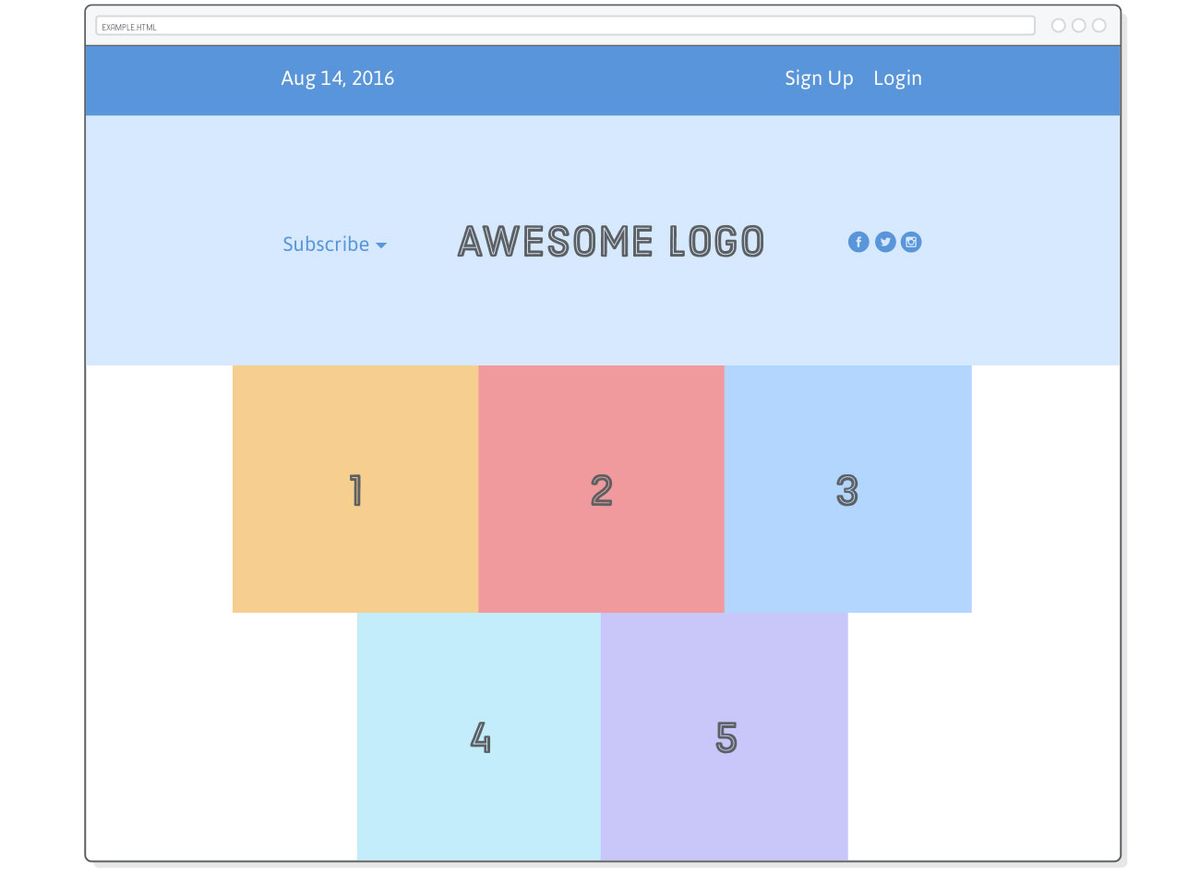Click the middle browser window control circle
The image size is (1200, 873).
click(1077, 25)
